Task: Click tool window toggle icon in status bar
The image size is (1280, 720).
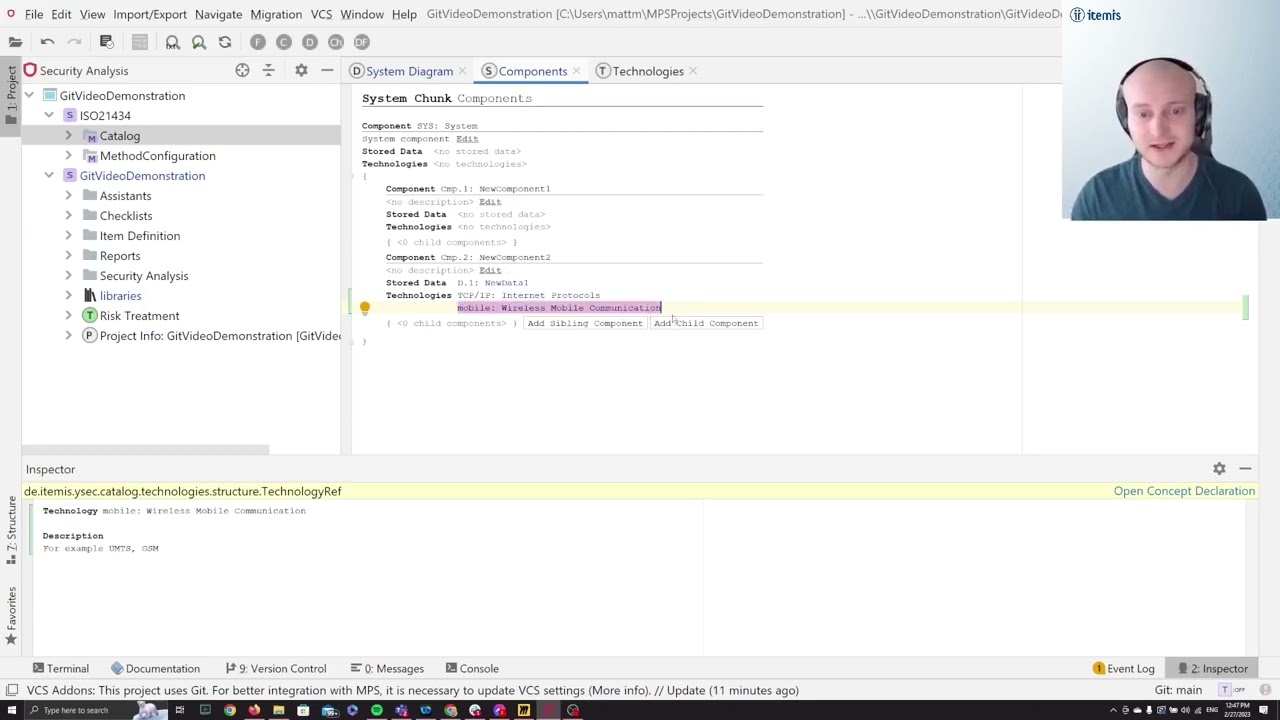Action: pyautogui.click(x=11, y=690)
